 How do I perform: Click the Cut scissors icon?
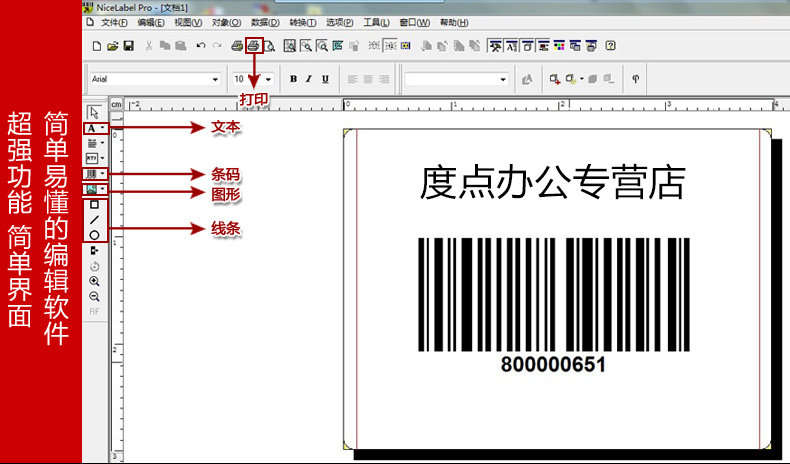149,46
